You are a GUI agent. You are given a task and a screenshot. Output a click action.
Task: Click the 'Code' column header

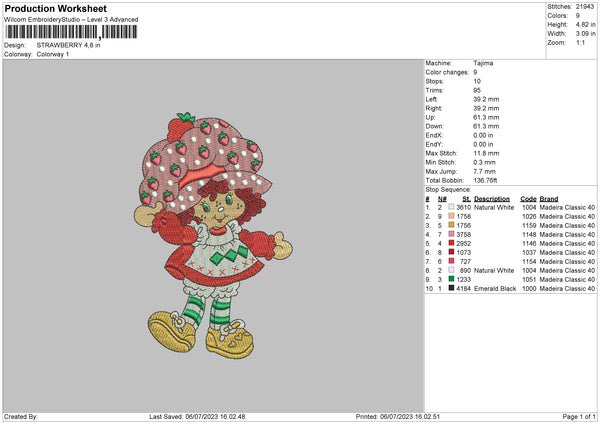pos(528,199)
